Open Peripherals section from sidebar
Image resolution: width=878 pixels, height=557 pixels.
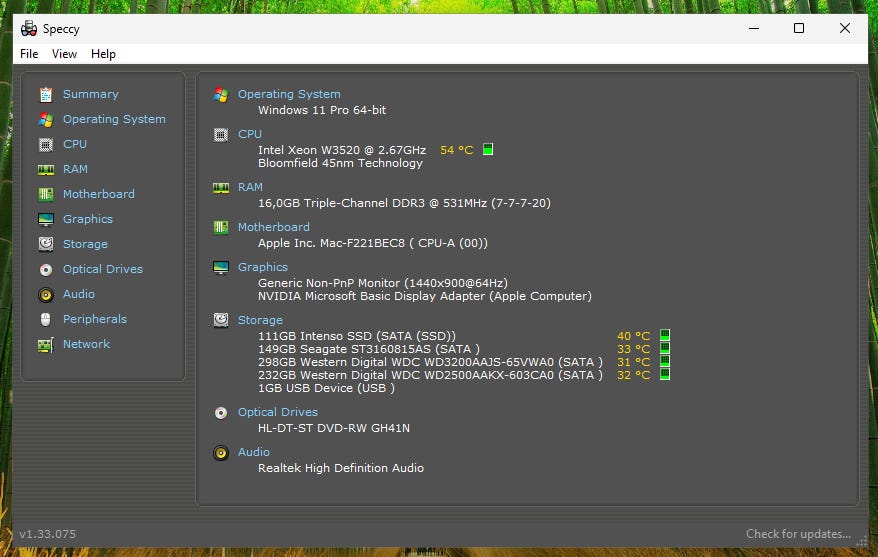(x=95, y=319)
